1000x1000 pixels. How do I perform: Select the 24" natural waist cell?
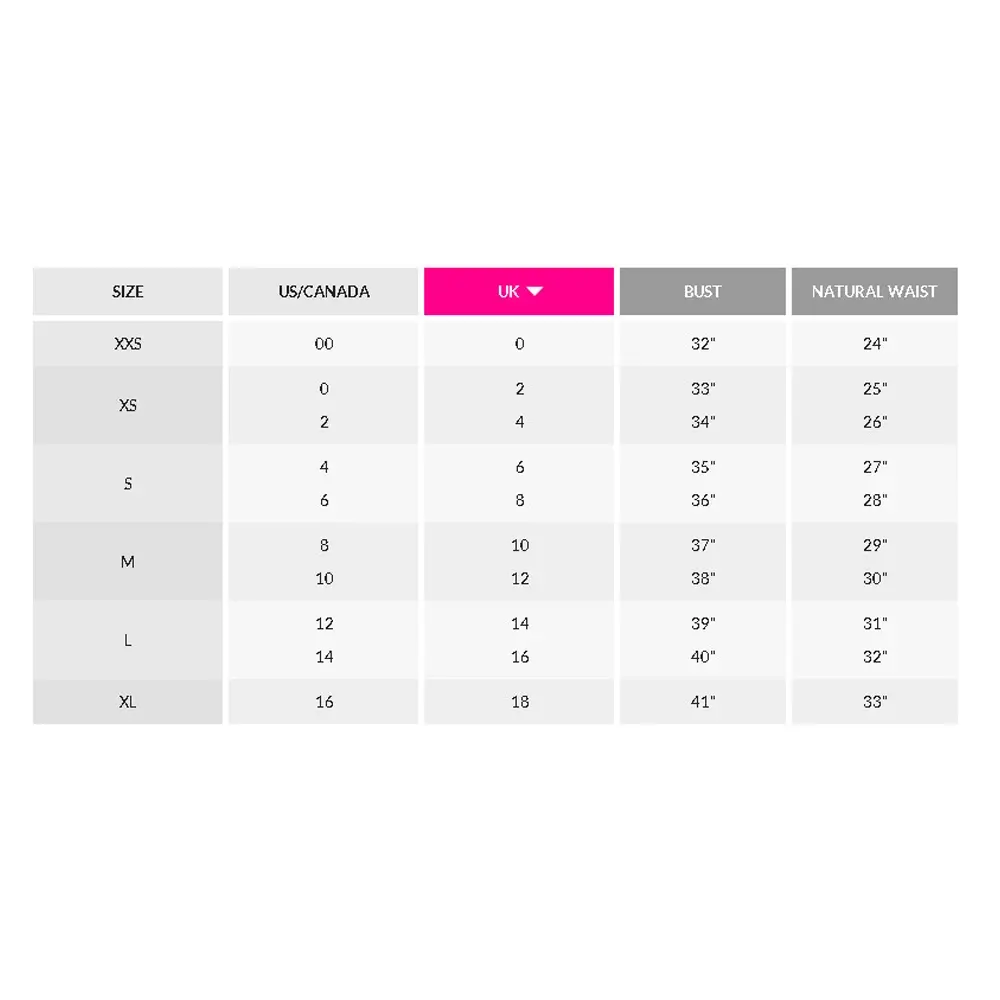coord(874,344)
